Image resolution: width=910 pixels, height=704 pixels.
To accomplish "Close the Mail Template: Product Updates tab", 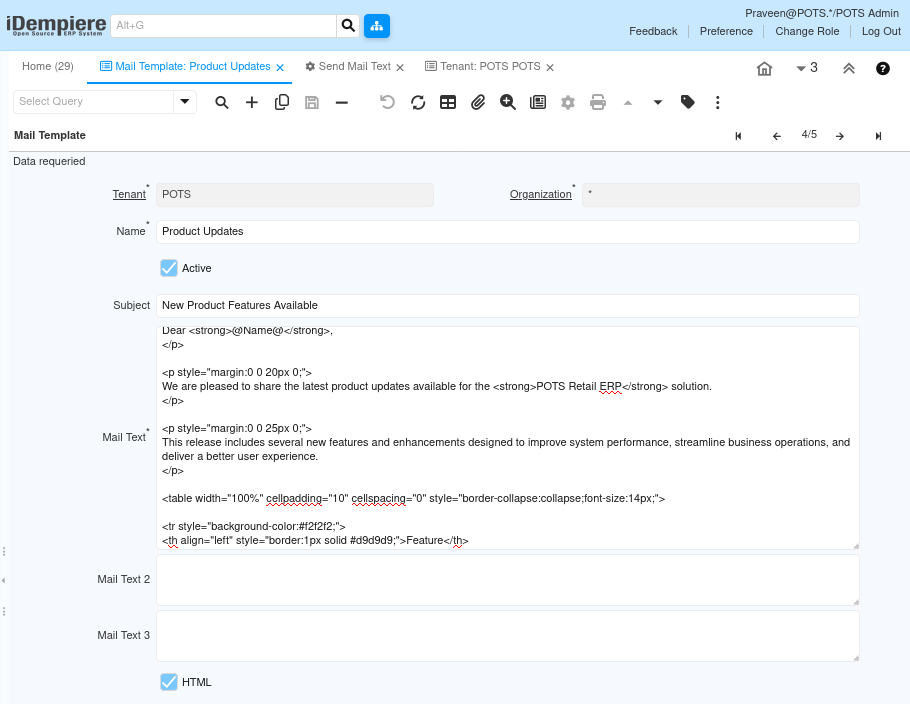I will point(280,67).
